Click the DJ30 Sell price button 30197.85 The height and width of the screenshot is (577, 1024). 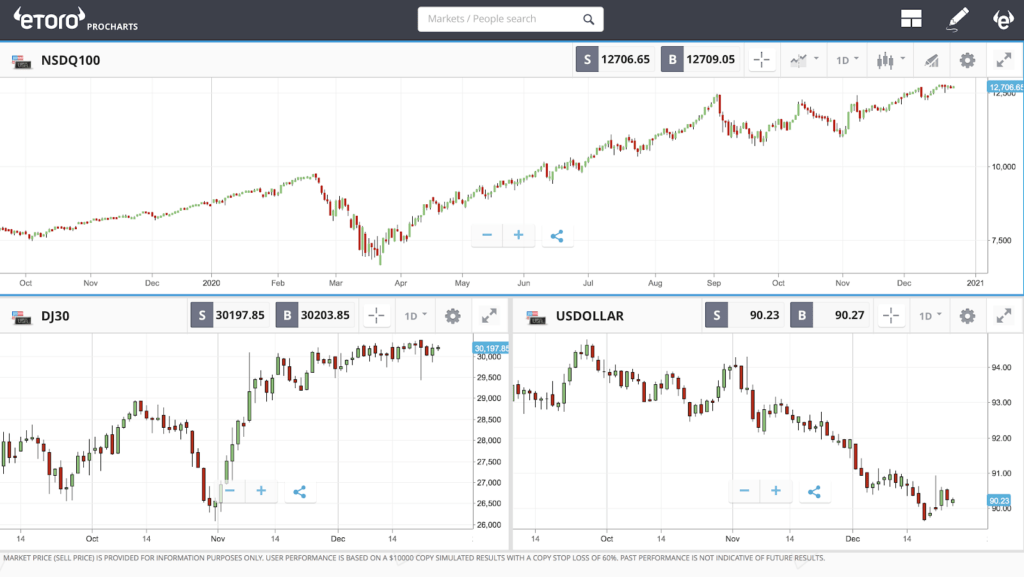pos(230,315)
